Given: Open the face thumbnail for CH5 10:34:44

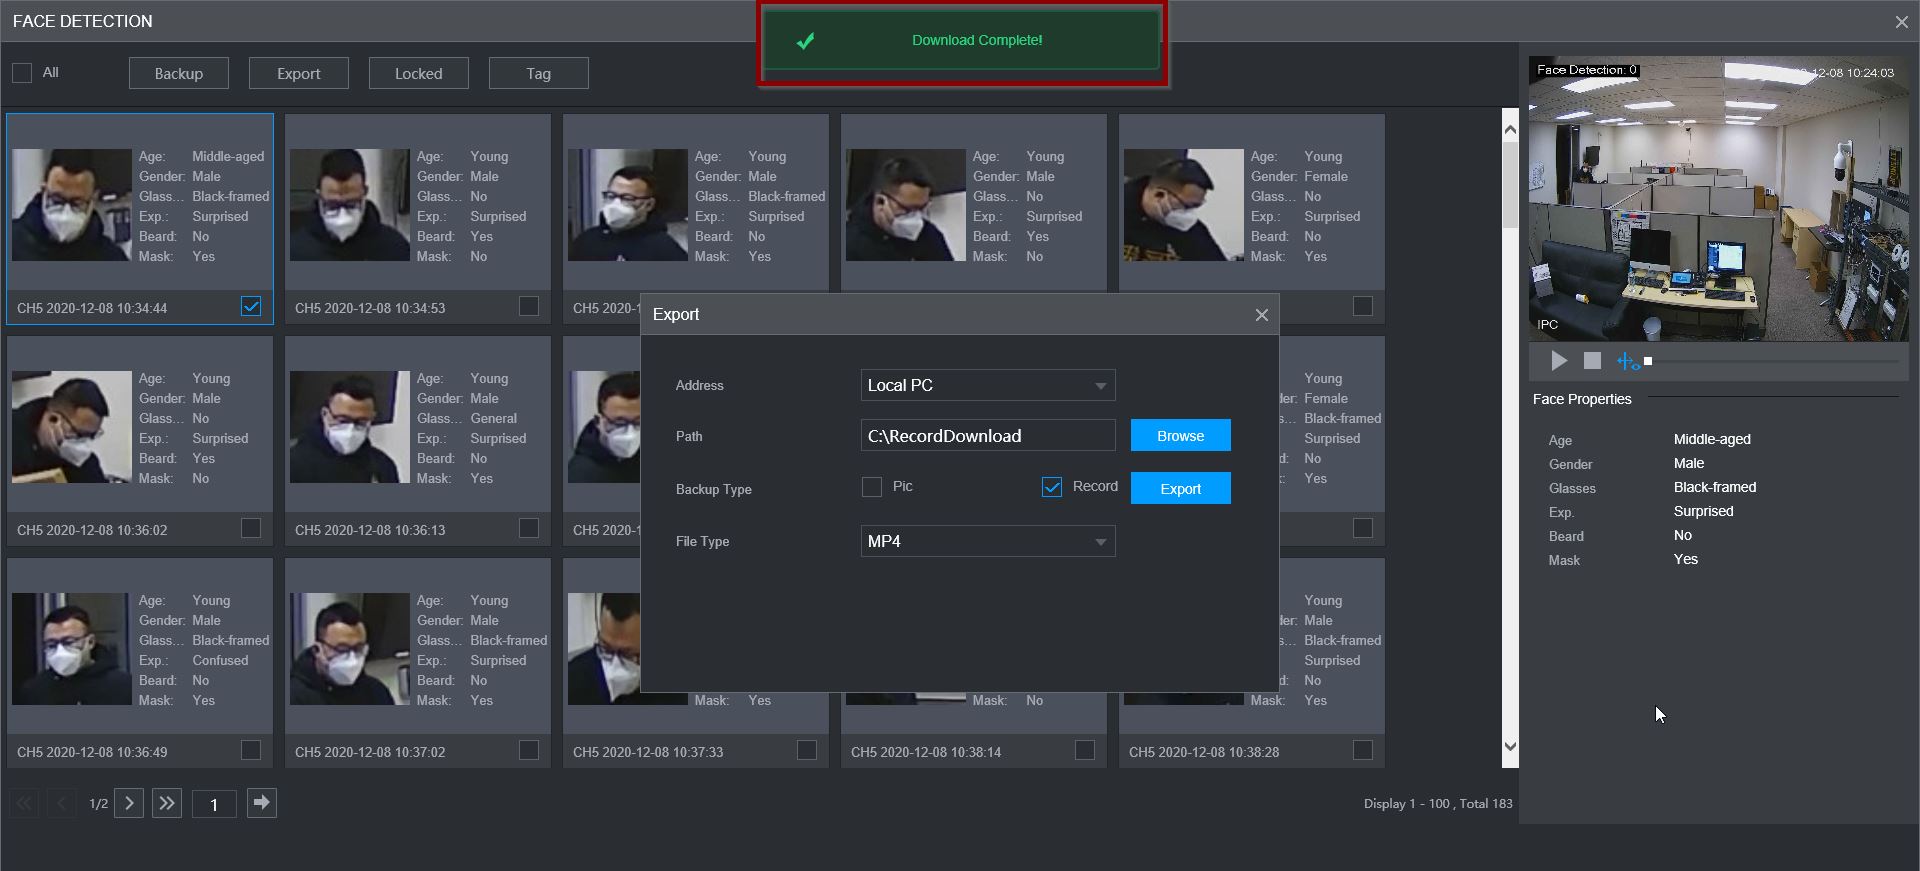Looking at the screenshot, I should point(71,205).
